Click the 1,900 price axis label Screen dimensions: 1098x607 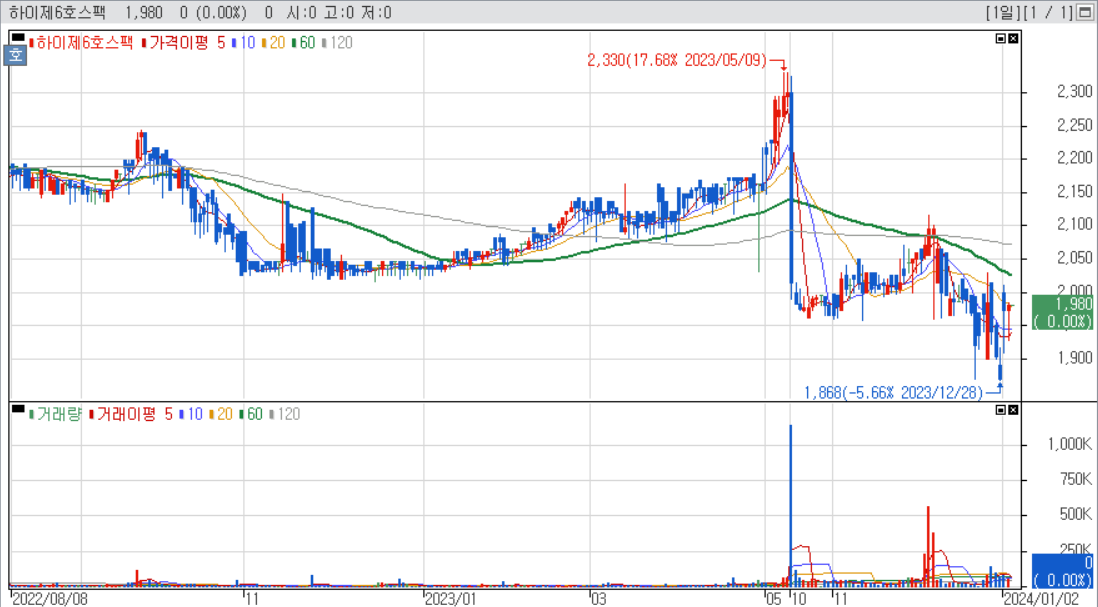[x=1074, y=358]
